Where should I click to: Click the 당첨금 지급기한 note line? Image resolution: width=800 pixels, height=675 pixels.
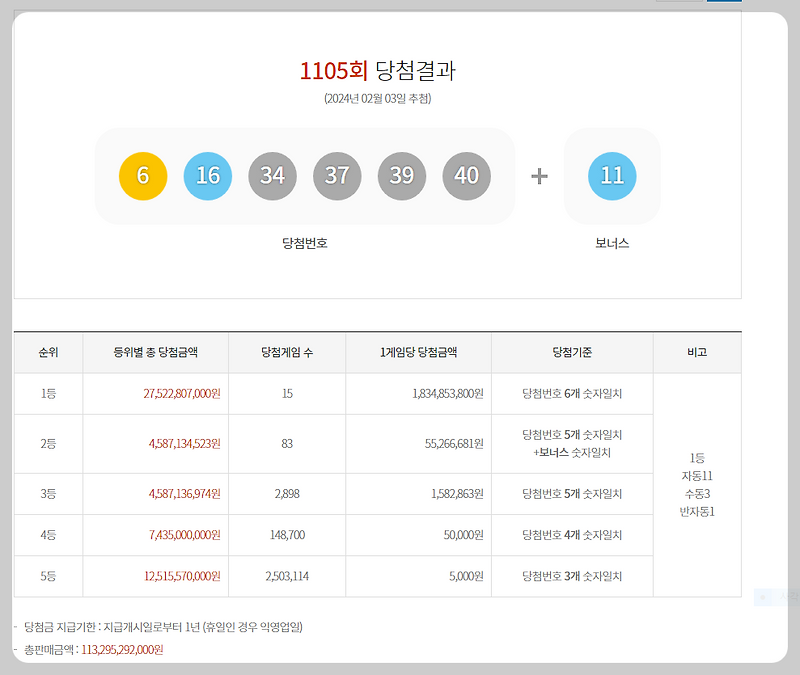[x=163, y=627]
